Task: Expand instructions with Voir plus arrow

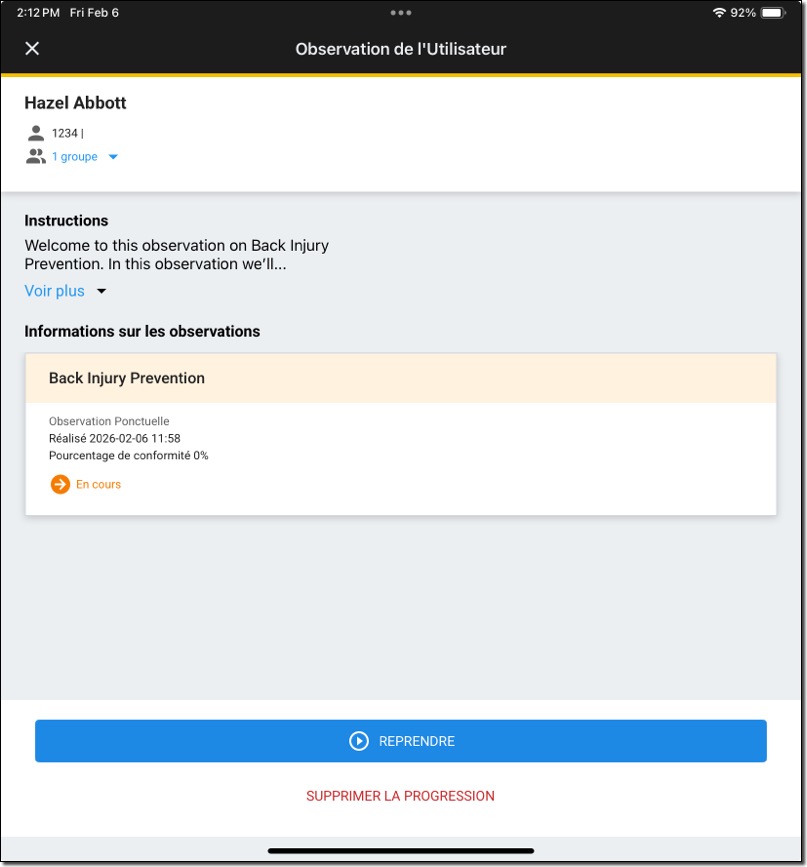Action: [101, 291]
